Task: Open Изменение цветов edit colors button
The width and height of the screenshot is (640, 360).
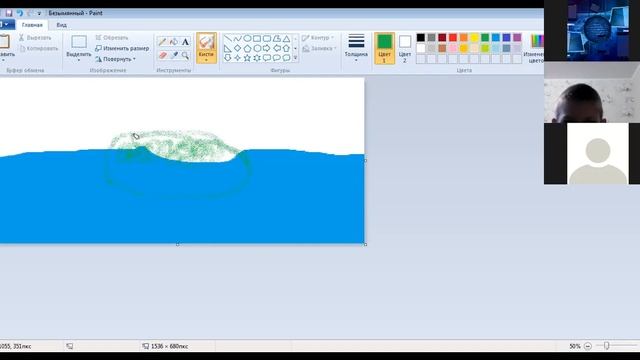Action: [535, 49]
